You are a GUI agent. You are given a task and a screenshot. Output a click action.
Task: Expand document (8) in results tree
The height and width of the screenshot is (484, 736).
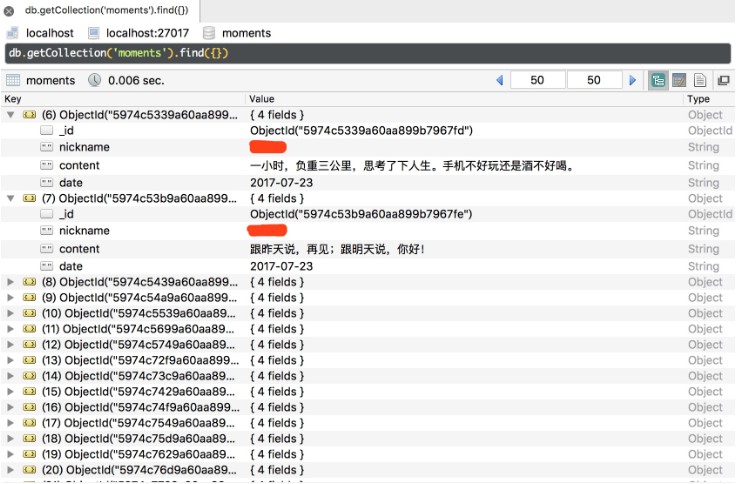click(11, 282)
